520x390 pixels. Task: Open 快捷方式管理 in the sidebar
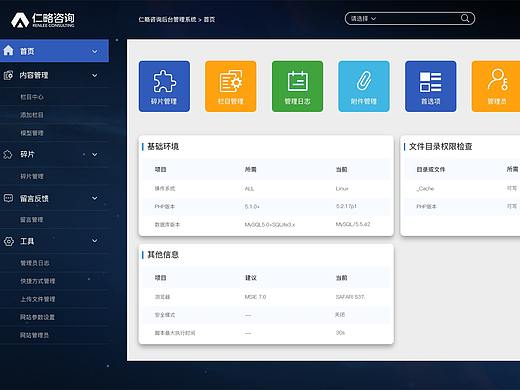(38, 281)
